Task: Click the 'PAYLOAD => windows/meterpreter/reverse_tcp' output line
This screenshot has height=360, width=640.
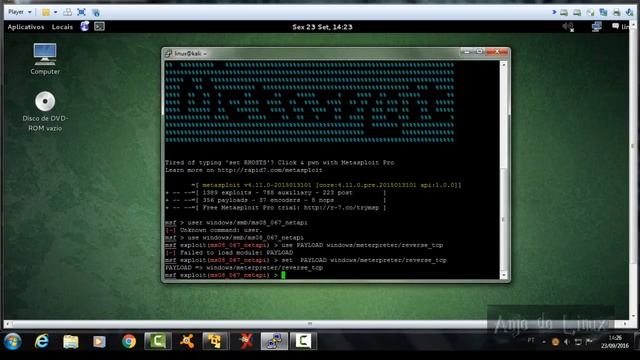Action: pyautogui.click(x=244, y=268)
